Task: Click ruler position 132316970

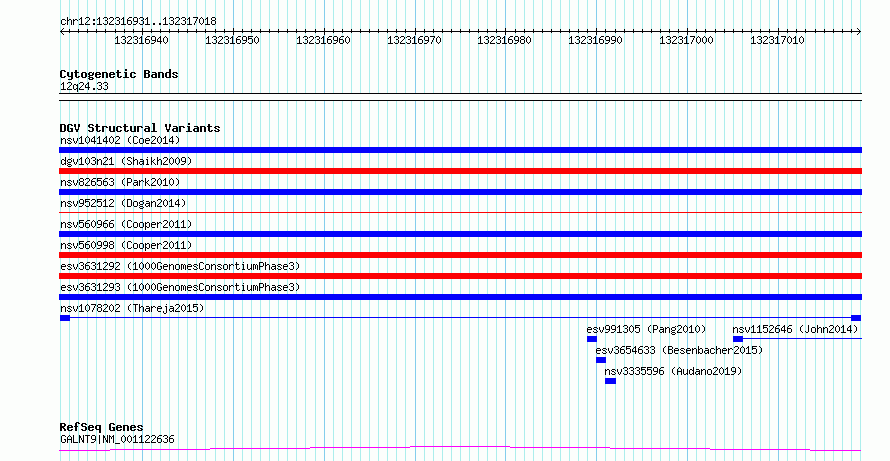Action: pyautogui.click(x=414, y=40)
